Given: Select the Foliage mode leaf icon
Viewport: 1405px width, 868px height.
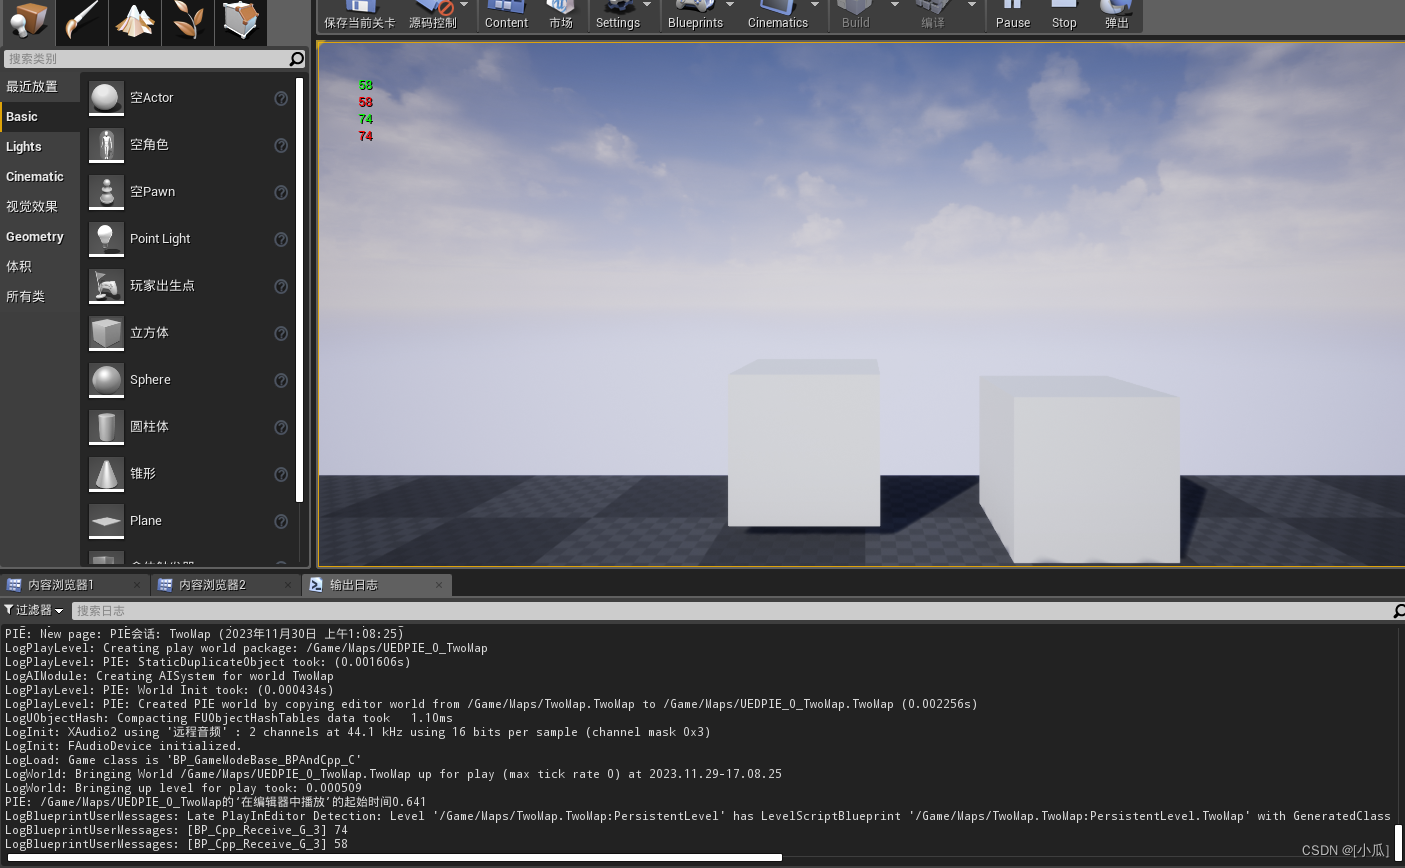Looking at the screenshot, I should click(x=188, y=22).
